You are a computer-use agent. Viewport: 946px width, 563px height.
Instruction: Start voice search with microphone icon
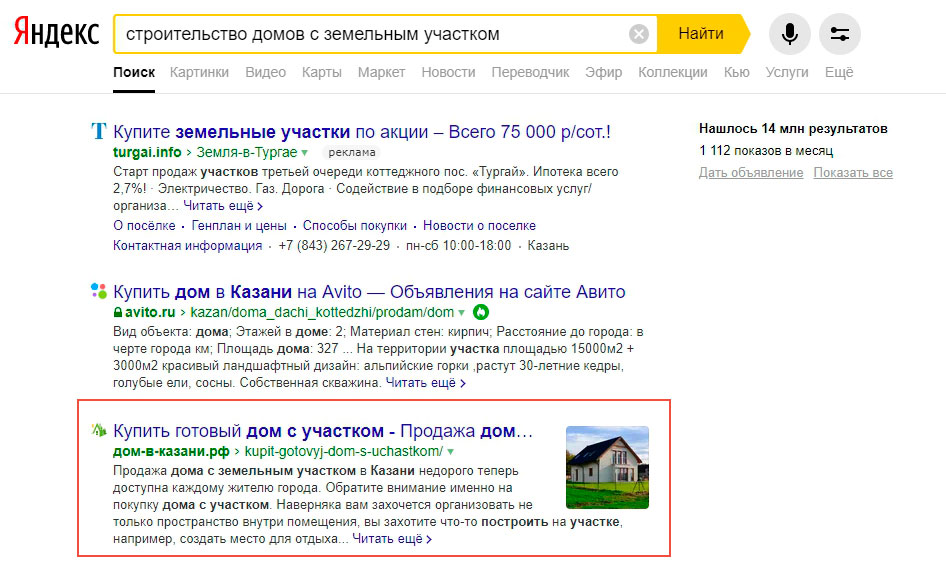point(789,34)
